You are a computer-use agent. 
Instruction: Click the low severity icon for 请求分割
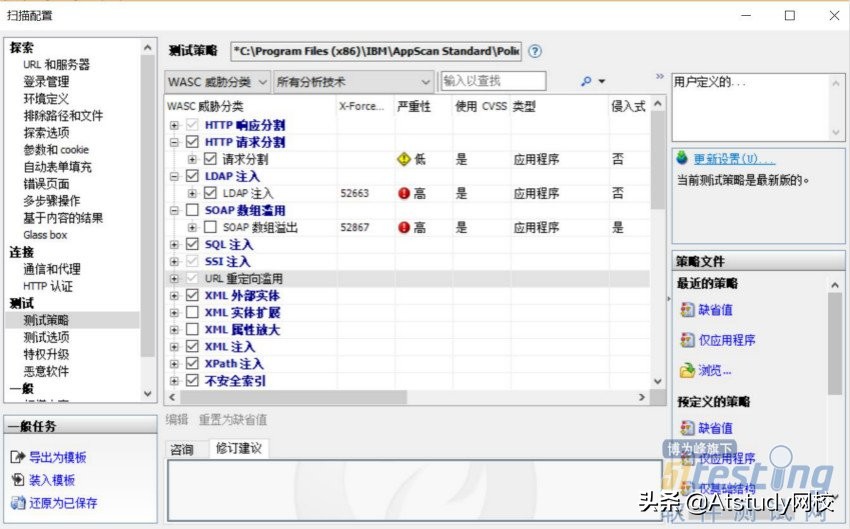404,159
